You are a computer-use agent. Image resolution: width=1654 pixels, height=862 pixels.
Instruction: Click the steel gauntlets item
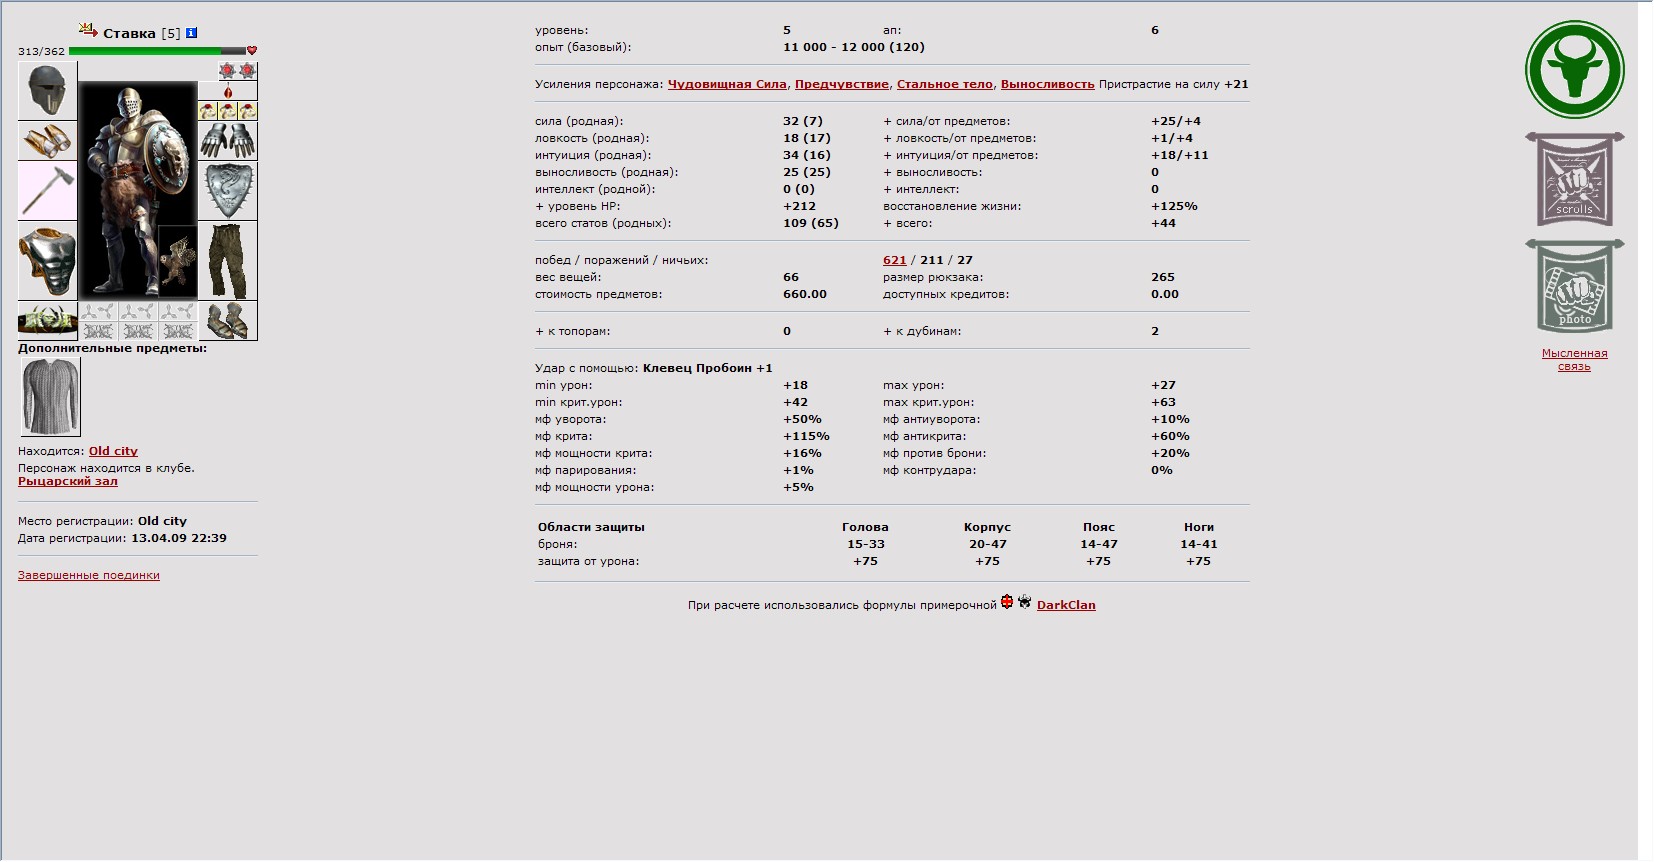[x=228, y=141]
